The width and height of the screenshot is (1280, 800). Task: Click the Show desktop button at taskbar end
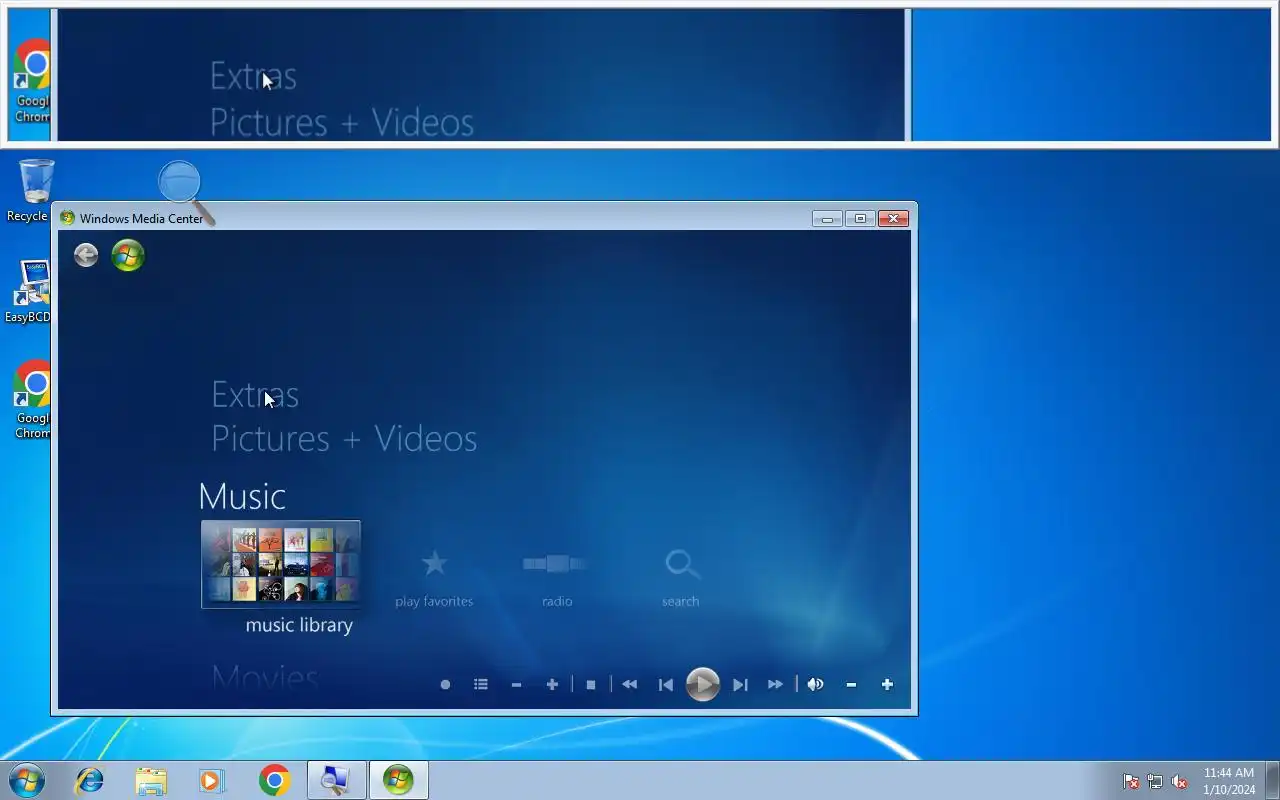pos(1272,780)
